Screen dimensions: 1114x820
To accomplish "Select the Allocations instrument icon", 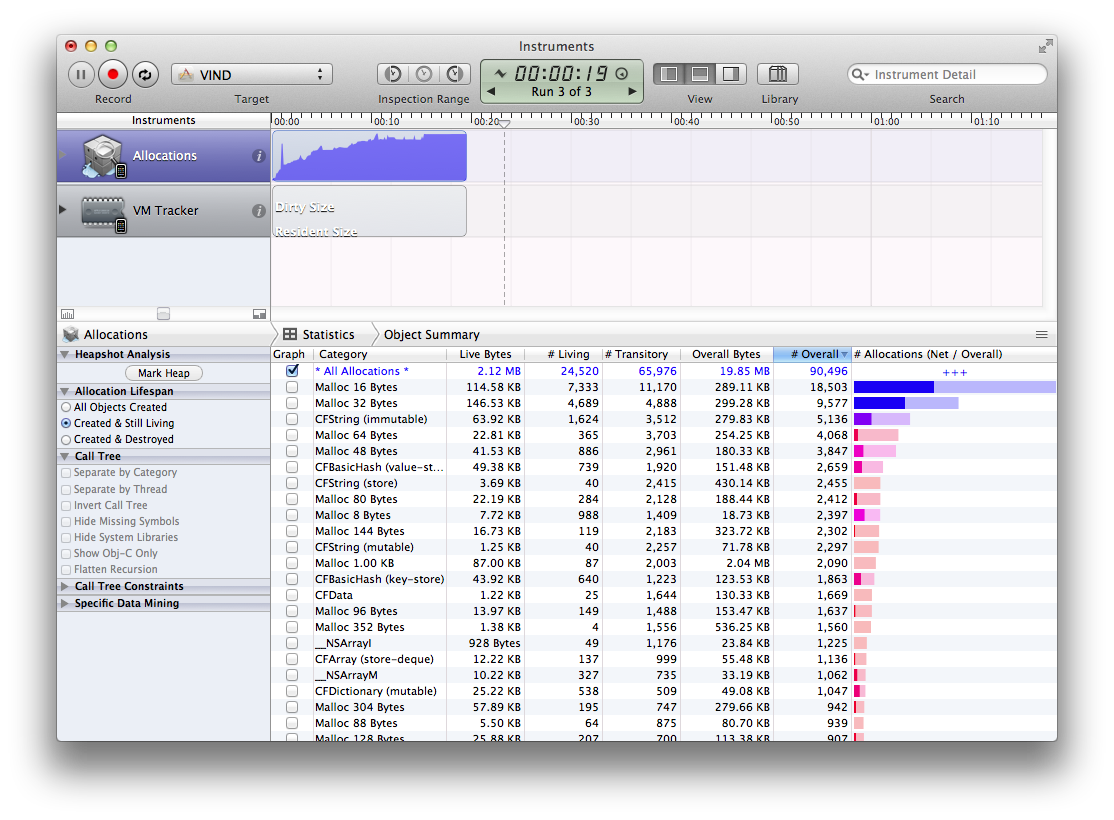I will [103, 156].
